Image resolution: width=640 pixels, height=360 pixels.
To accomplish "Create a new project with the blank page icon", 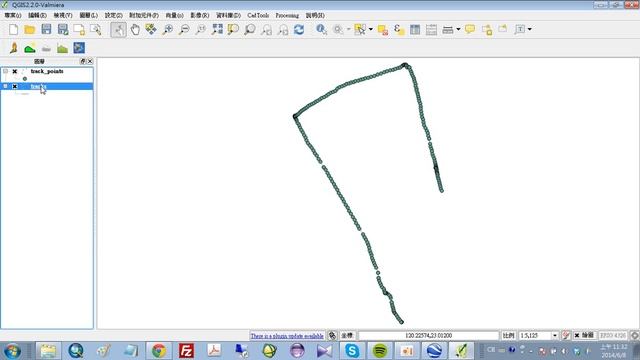I will click(x=13, y=29).
